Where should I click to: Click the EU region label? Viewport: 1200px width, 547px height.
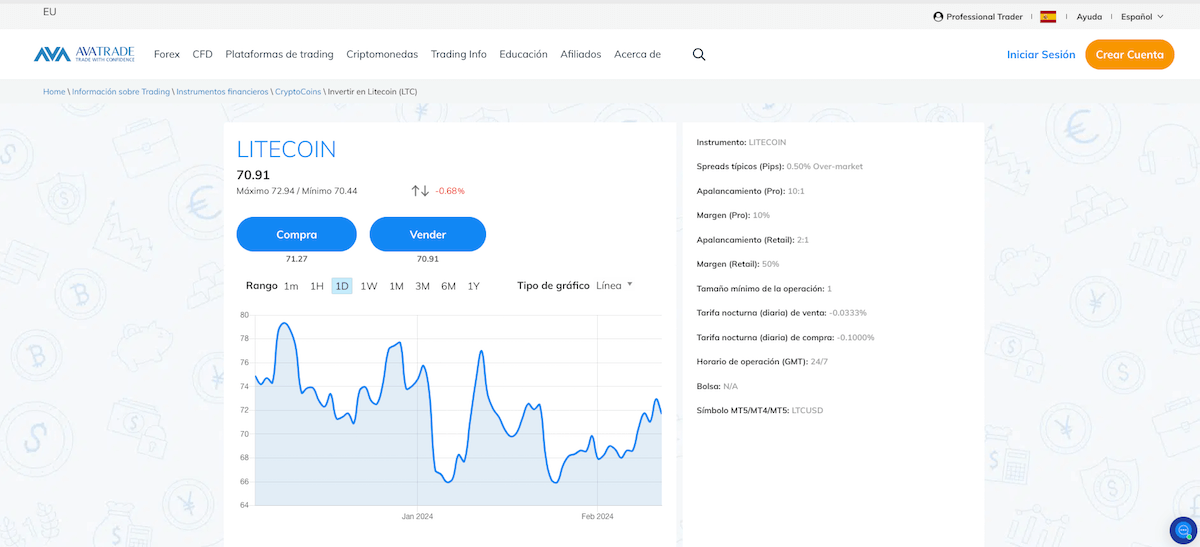pos(50,12)
